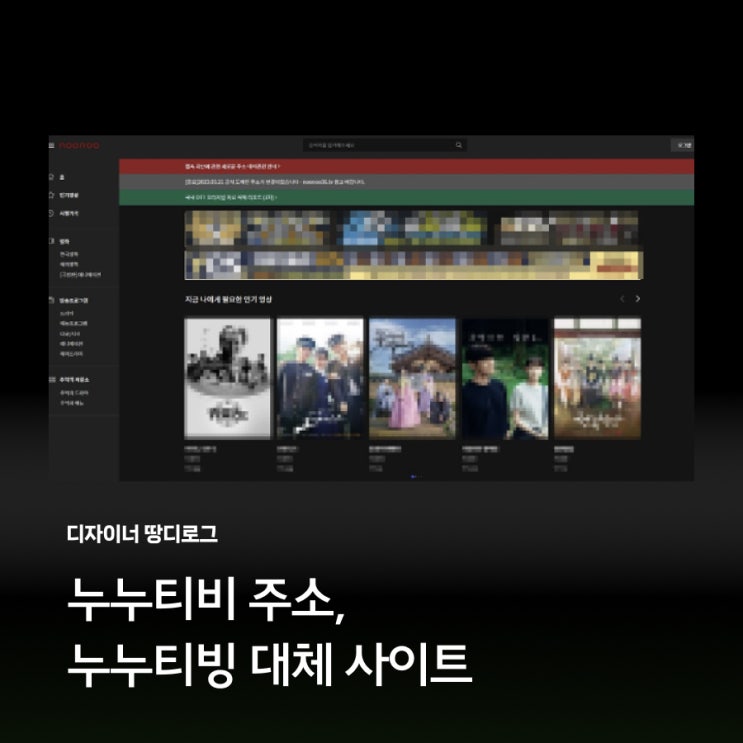The image size is (743, 743).
Task: Click the title under the black-and-white poster
Action: 200,449
